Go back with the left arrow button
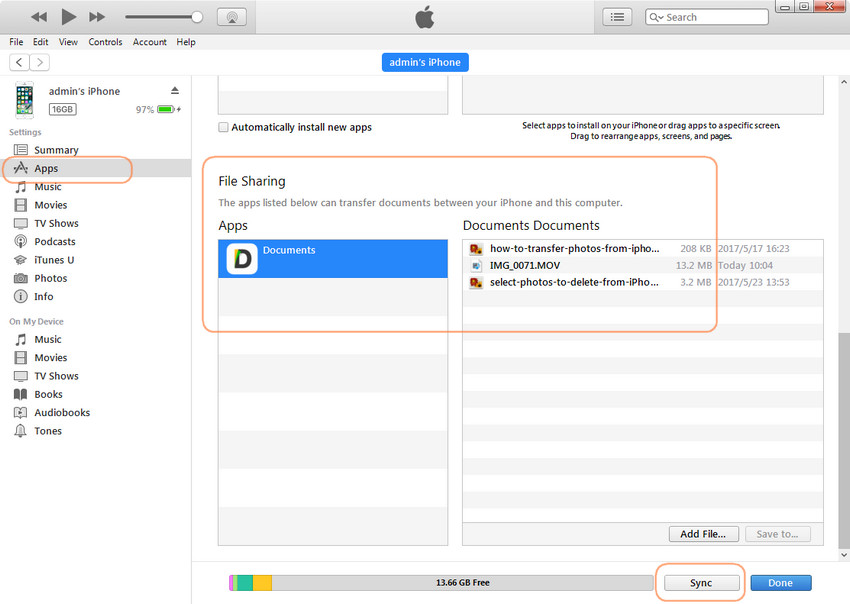The width and height of the screenshot is (850, 604). [x=19, y=62]
